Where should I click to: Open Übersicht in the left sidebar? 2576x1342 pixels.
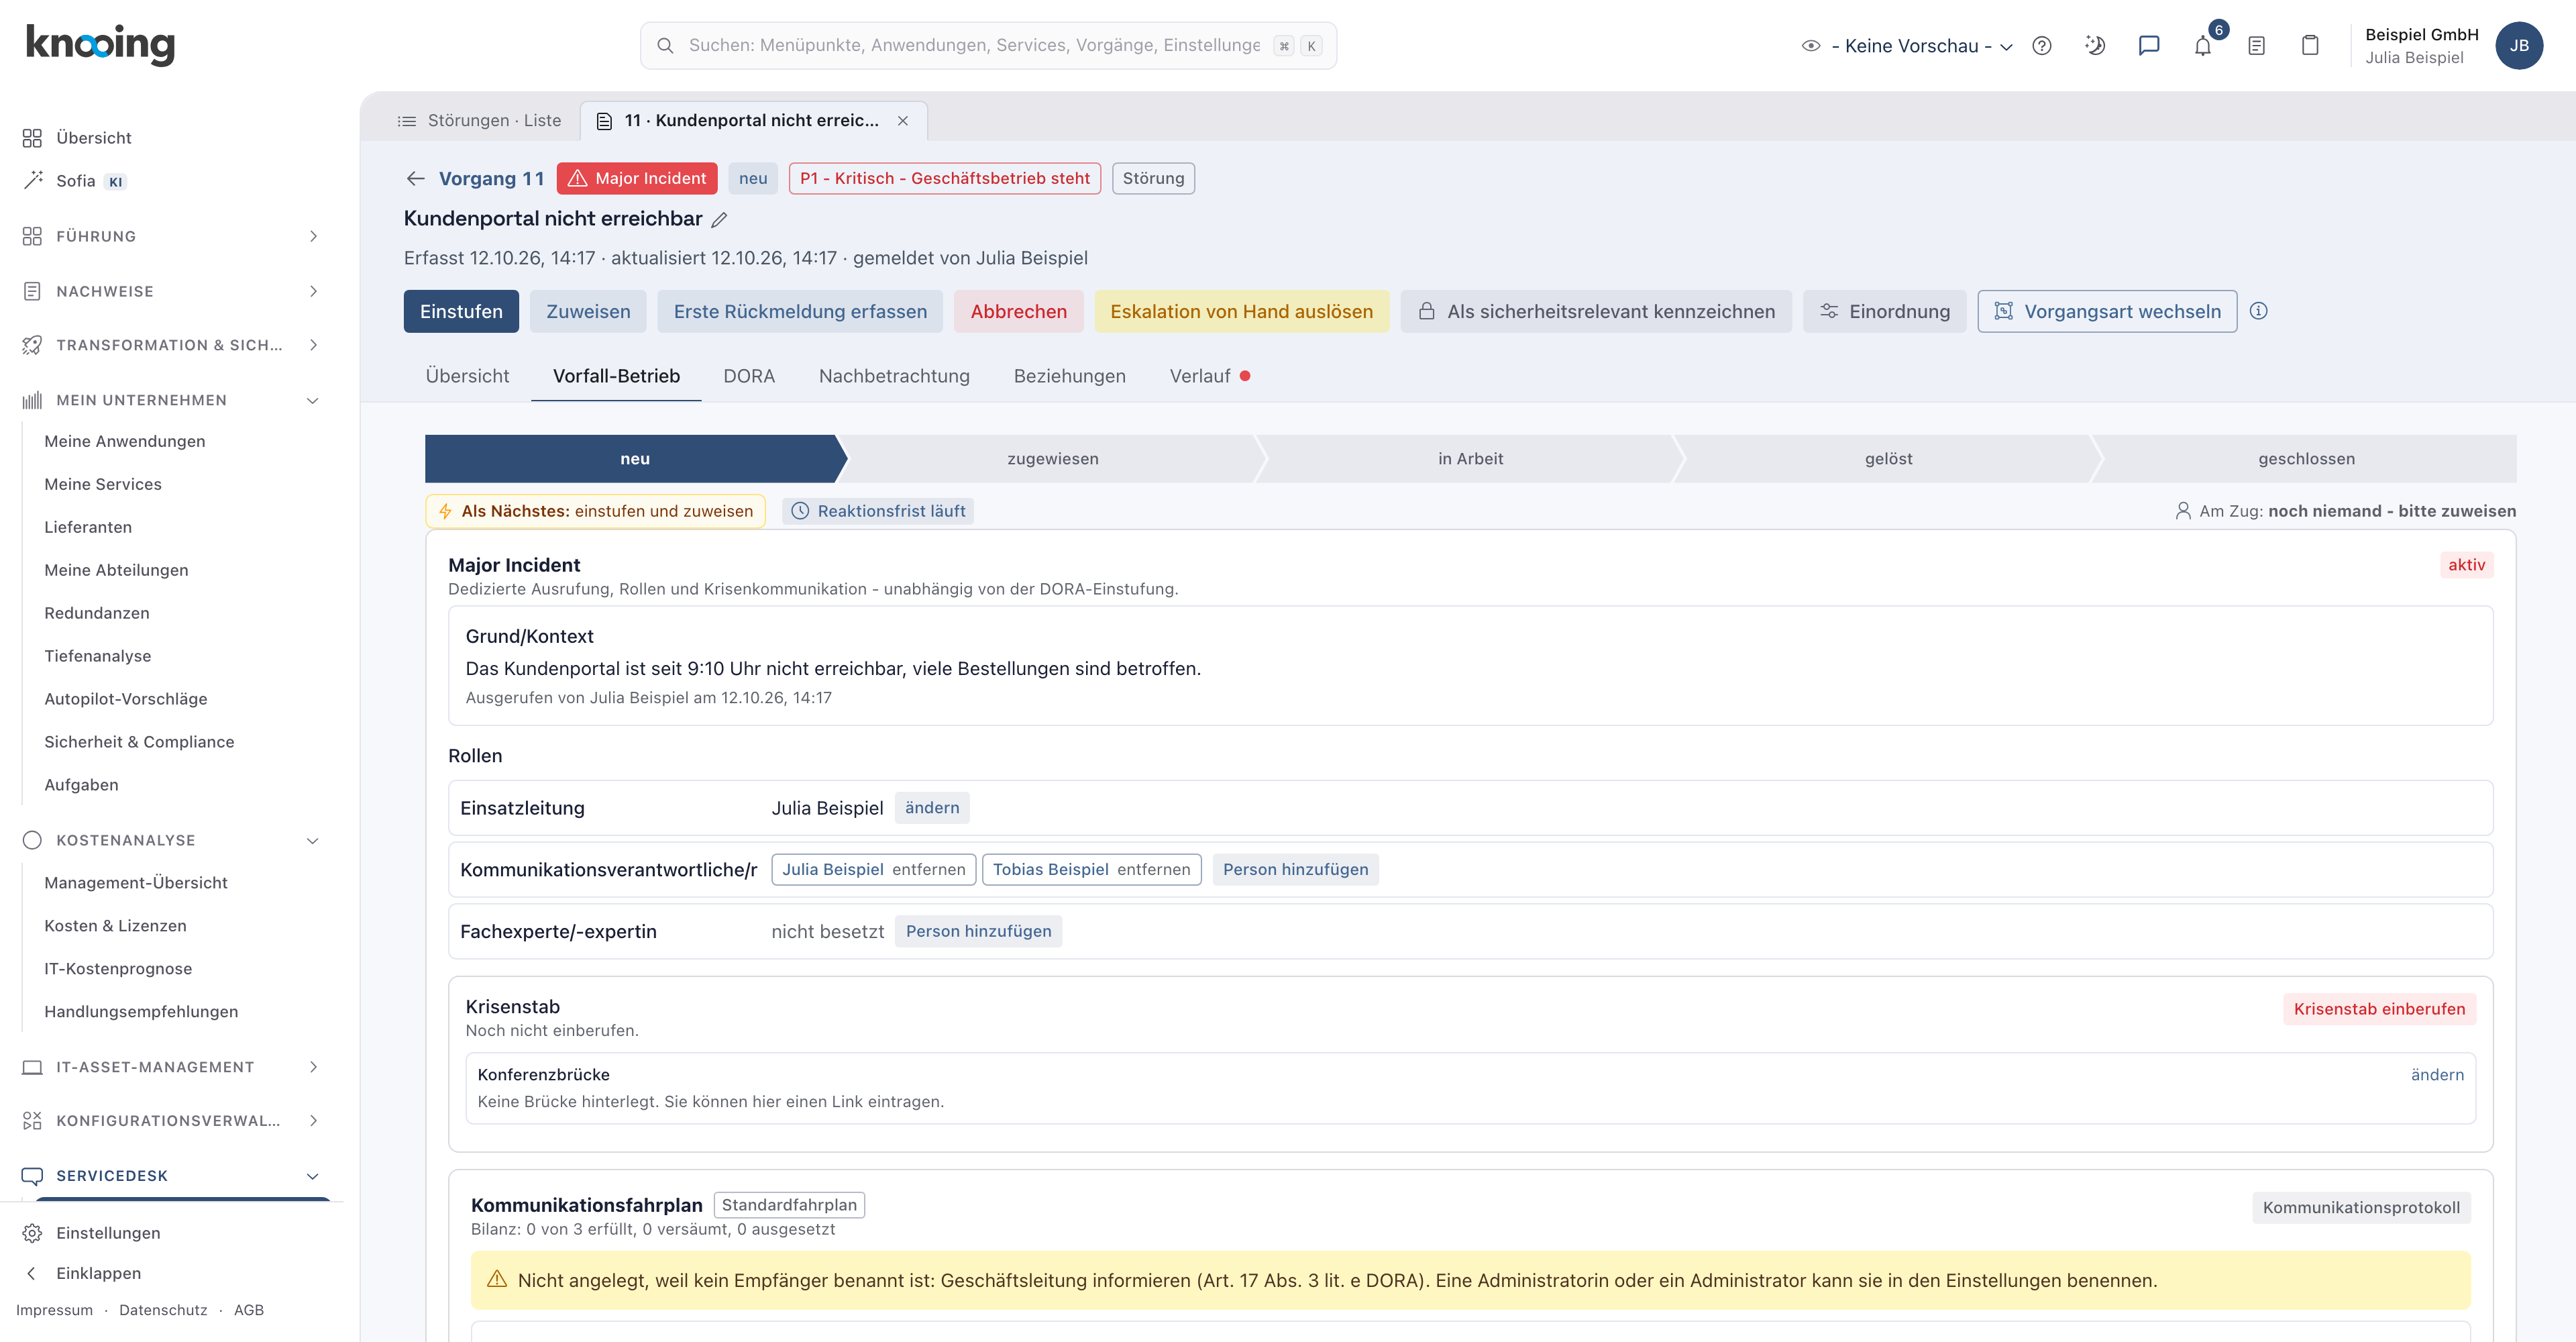point(93,138)
